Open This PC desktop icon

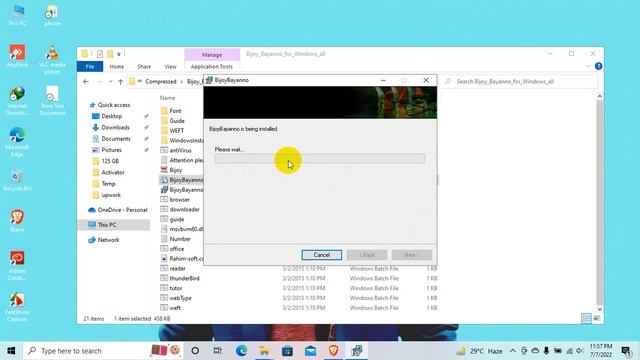click(17, 16)
